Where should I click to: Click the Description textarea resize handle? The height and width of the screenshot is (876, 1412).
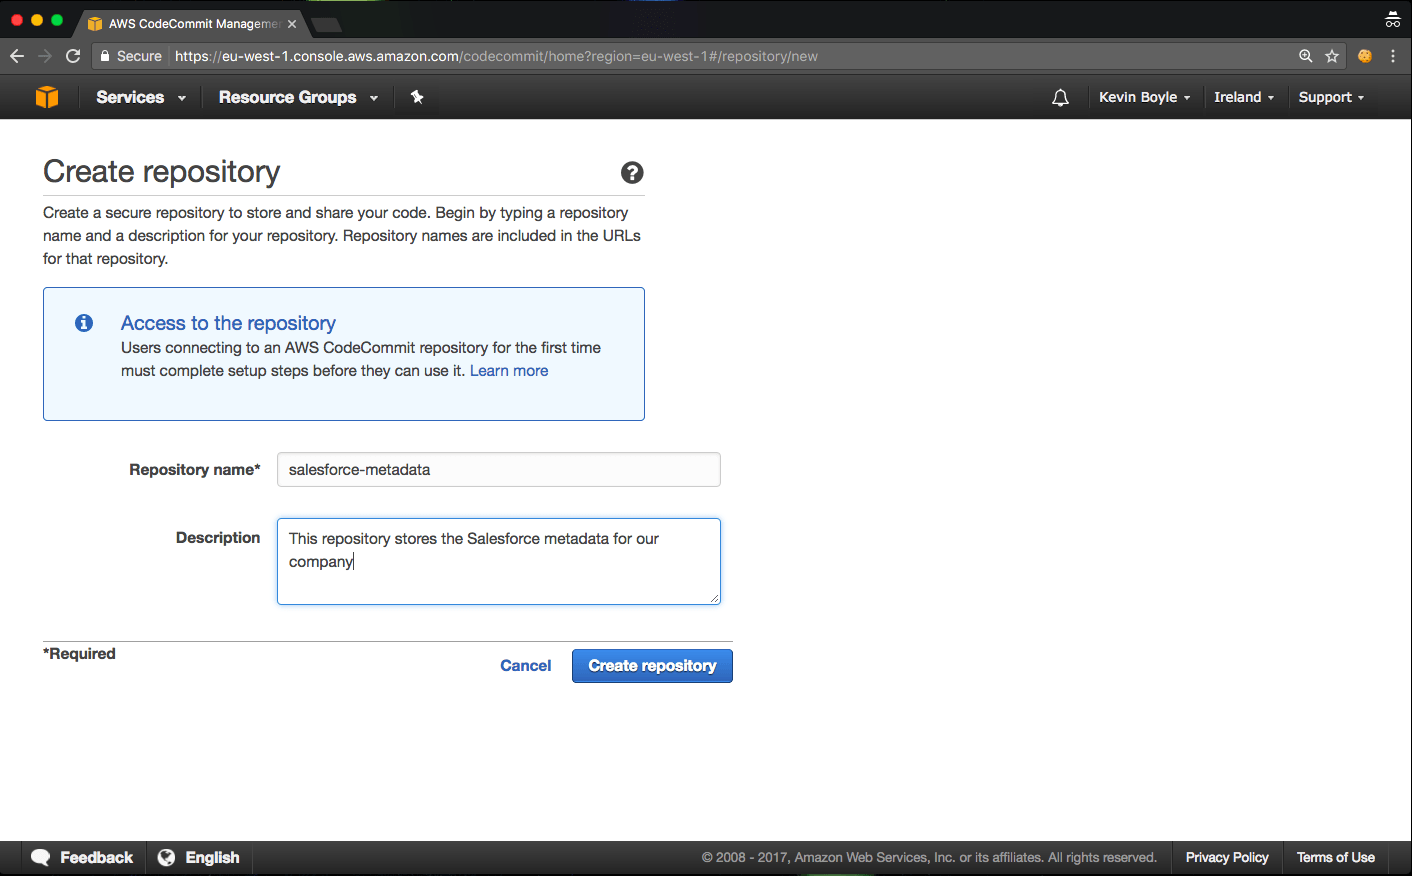[714, 598]
